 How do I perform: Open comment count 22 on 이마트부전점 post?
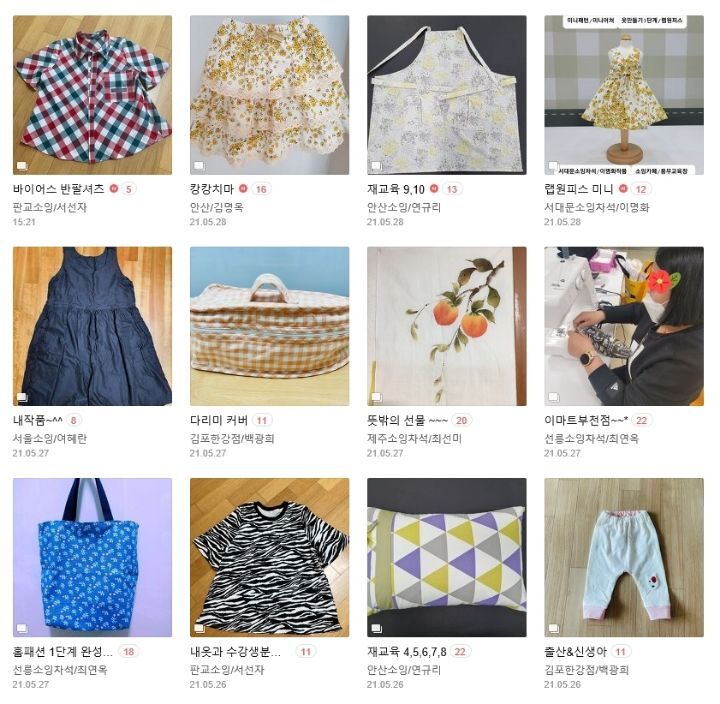(x=641, y=420)
